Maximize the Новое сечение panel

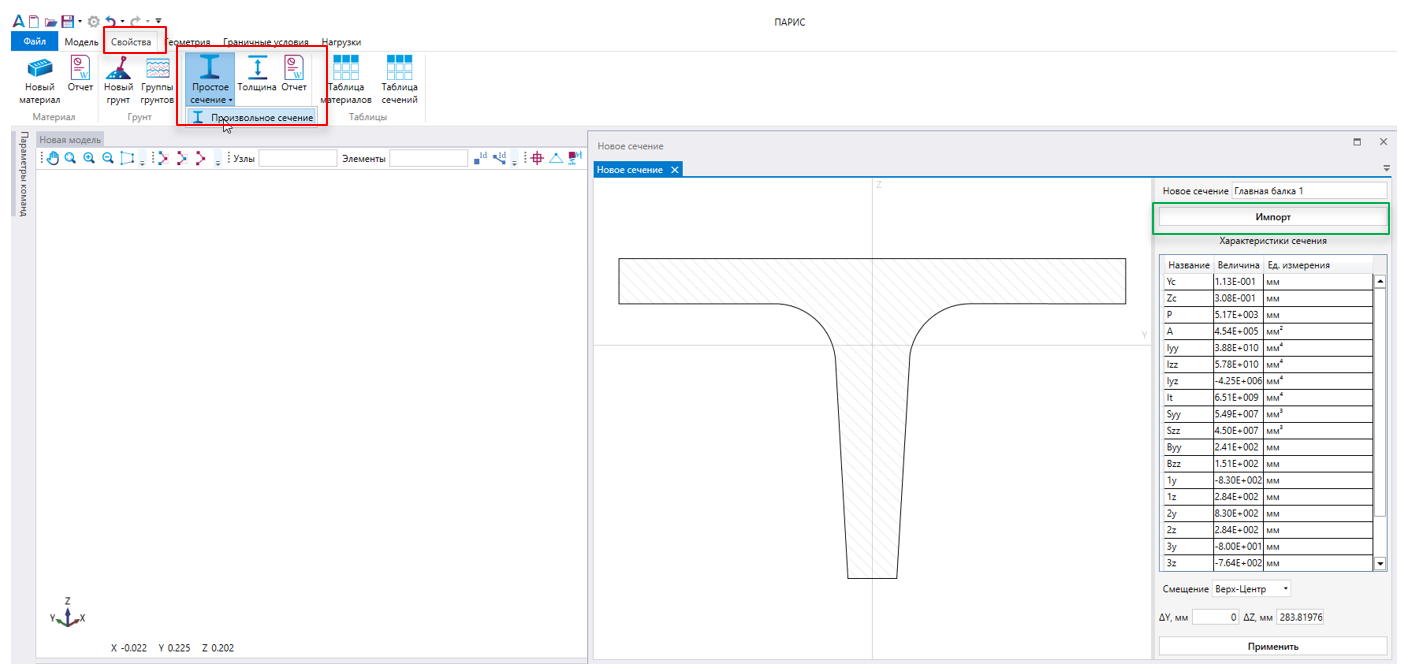[x=1357, y=143]
